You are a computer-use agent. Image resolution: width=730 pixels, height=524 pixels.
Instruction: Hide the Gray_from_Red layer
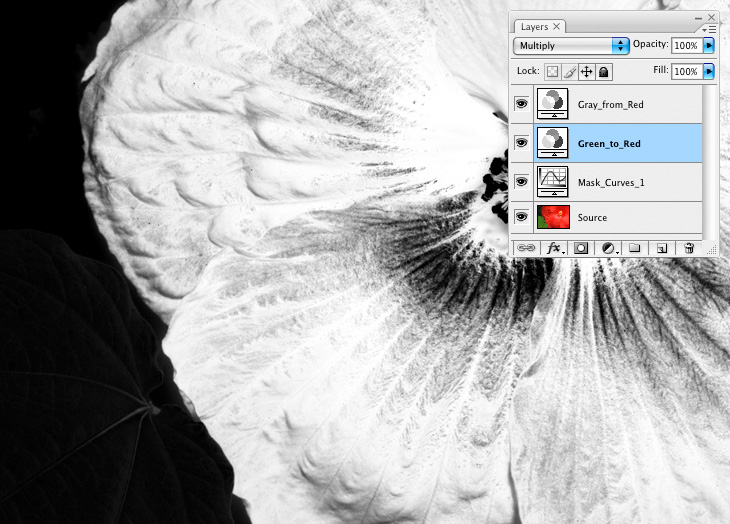pyautogui.click(x=521, y=104)
